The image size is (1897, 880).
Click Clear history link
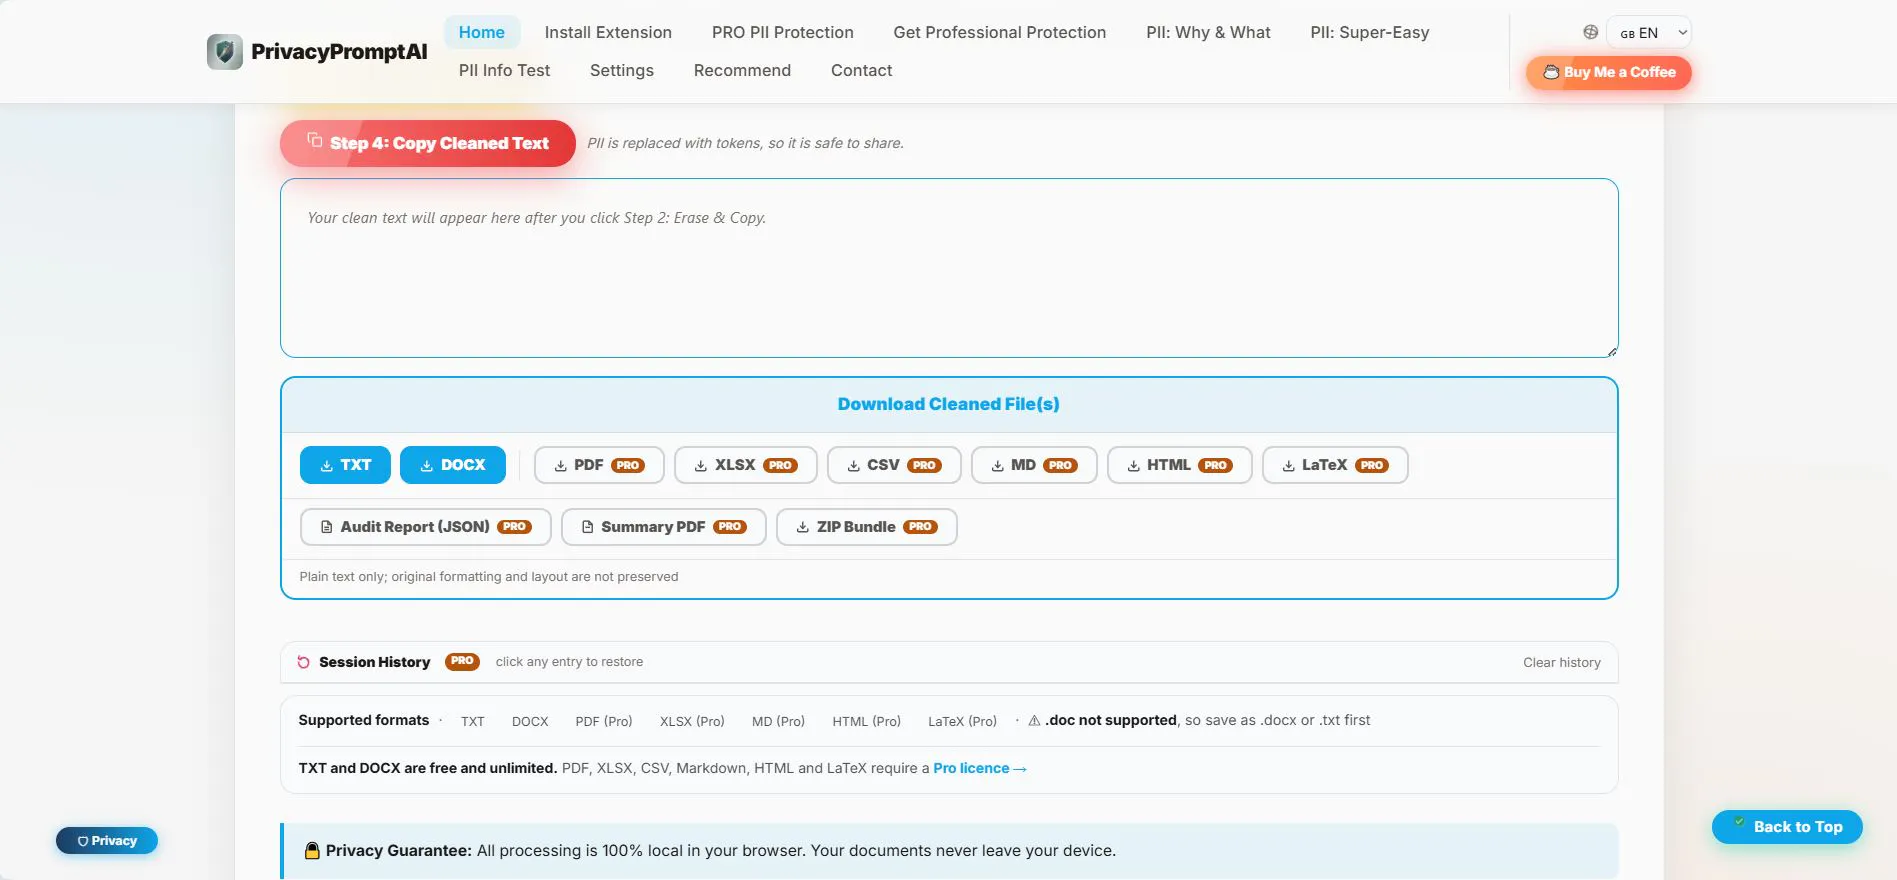tap(1562, 663)
